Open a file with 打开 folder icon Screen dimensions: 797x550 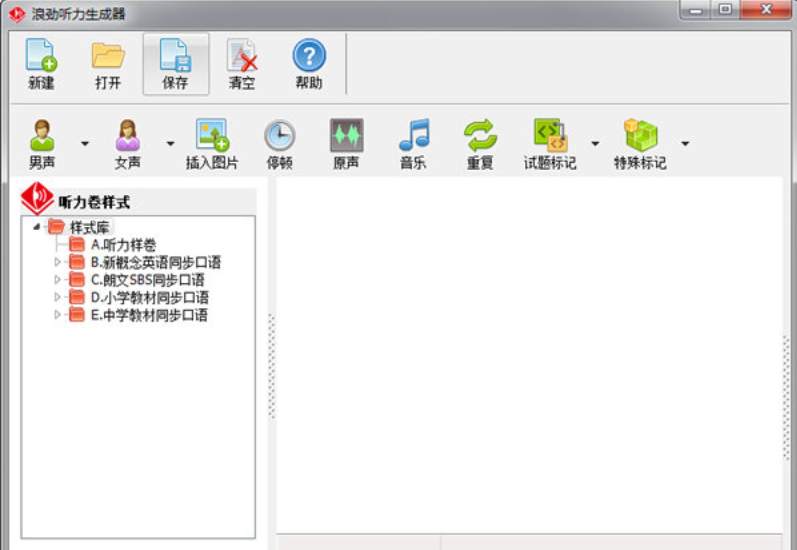pyautogui.click(x=108, y=65)
